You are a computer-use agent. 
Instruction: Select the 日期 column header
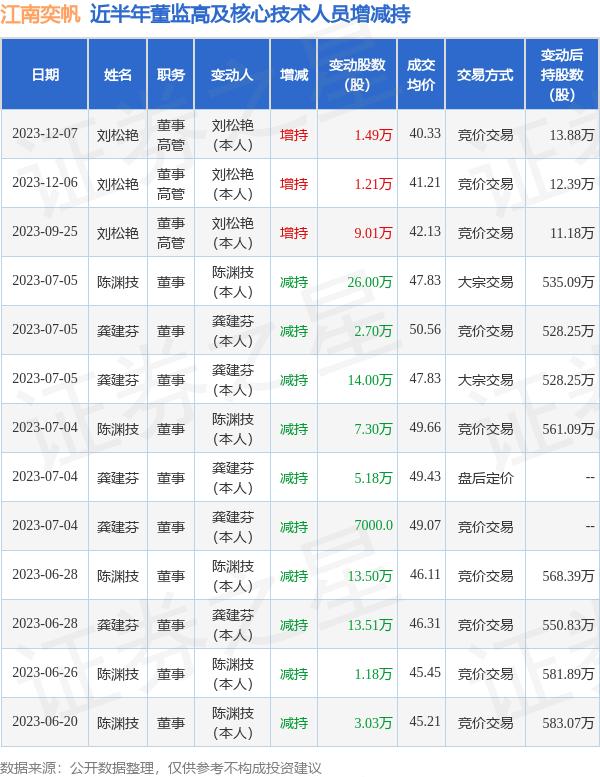coord(45,75)
